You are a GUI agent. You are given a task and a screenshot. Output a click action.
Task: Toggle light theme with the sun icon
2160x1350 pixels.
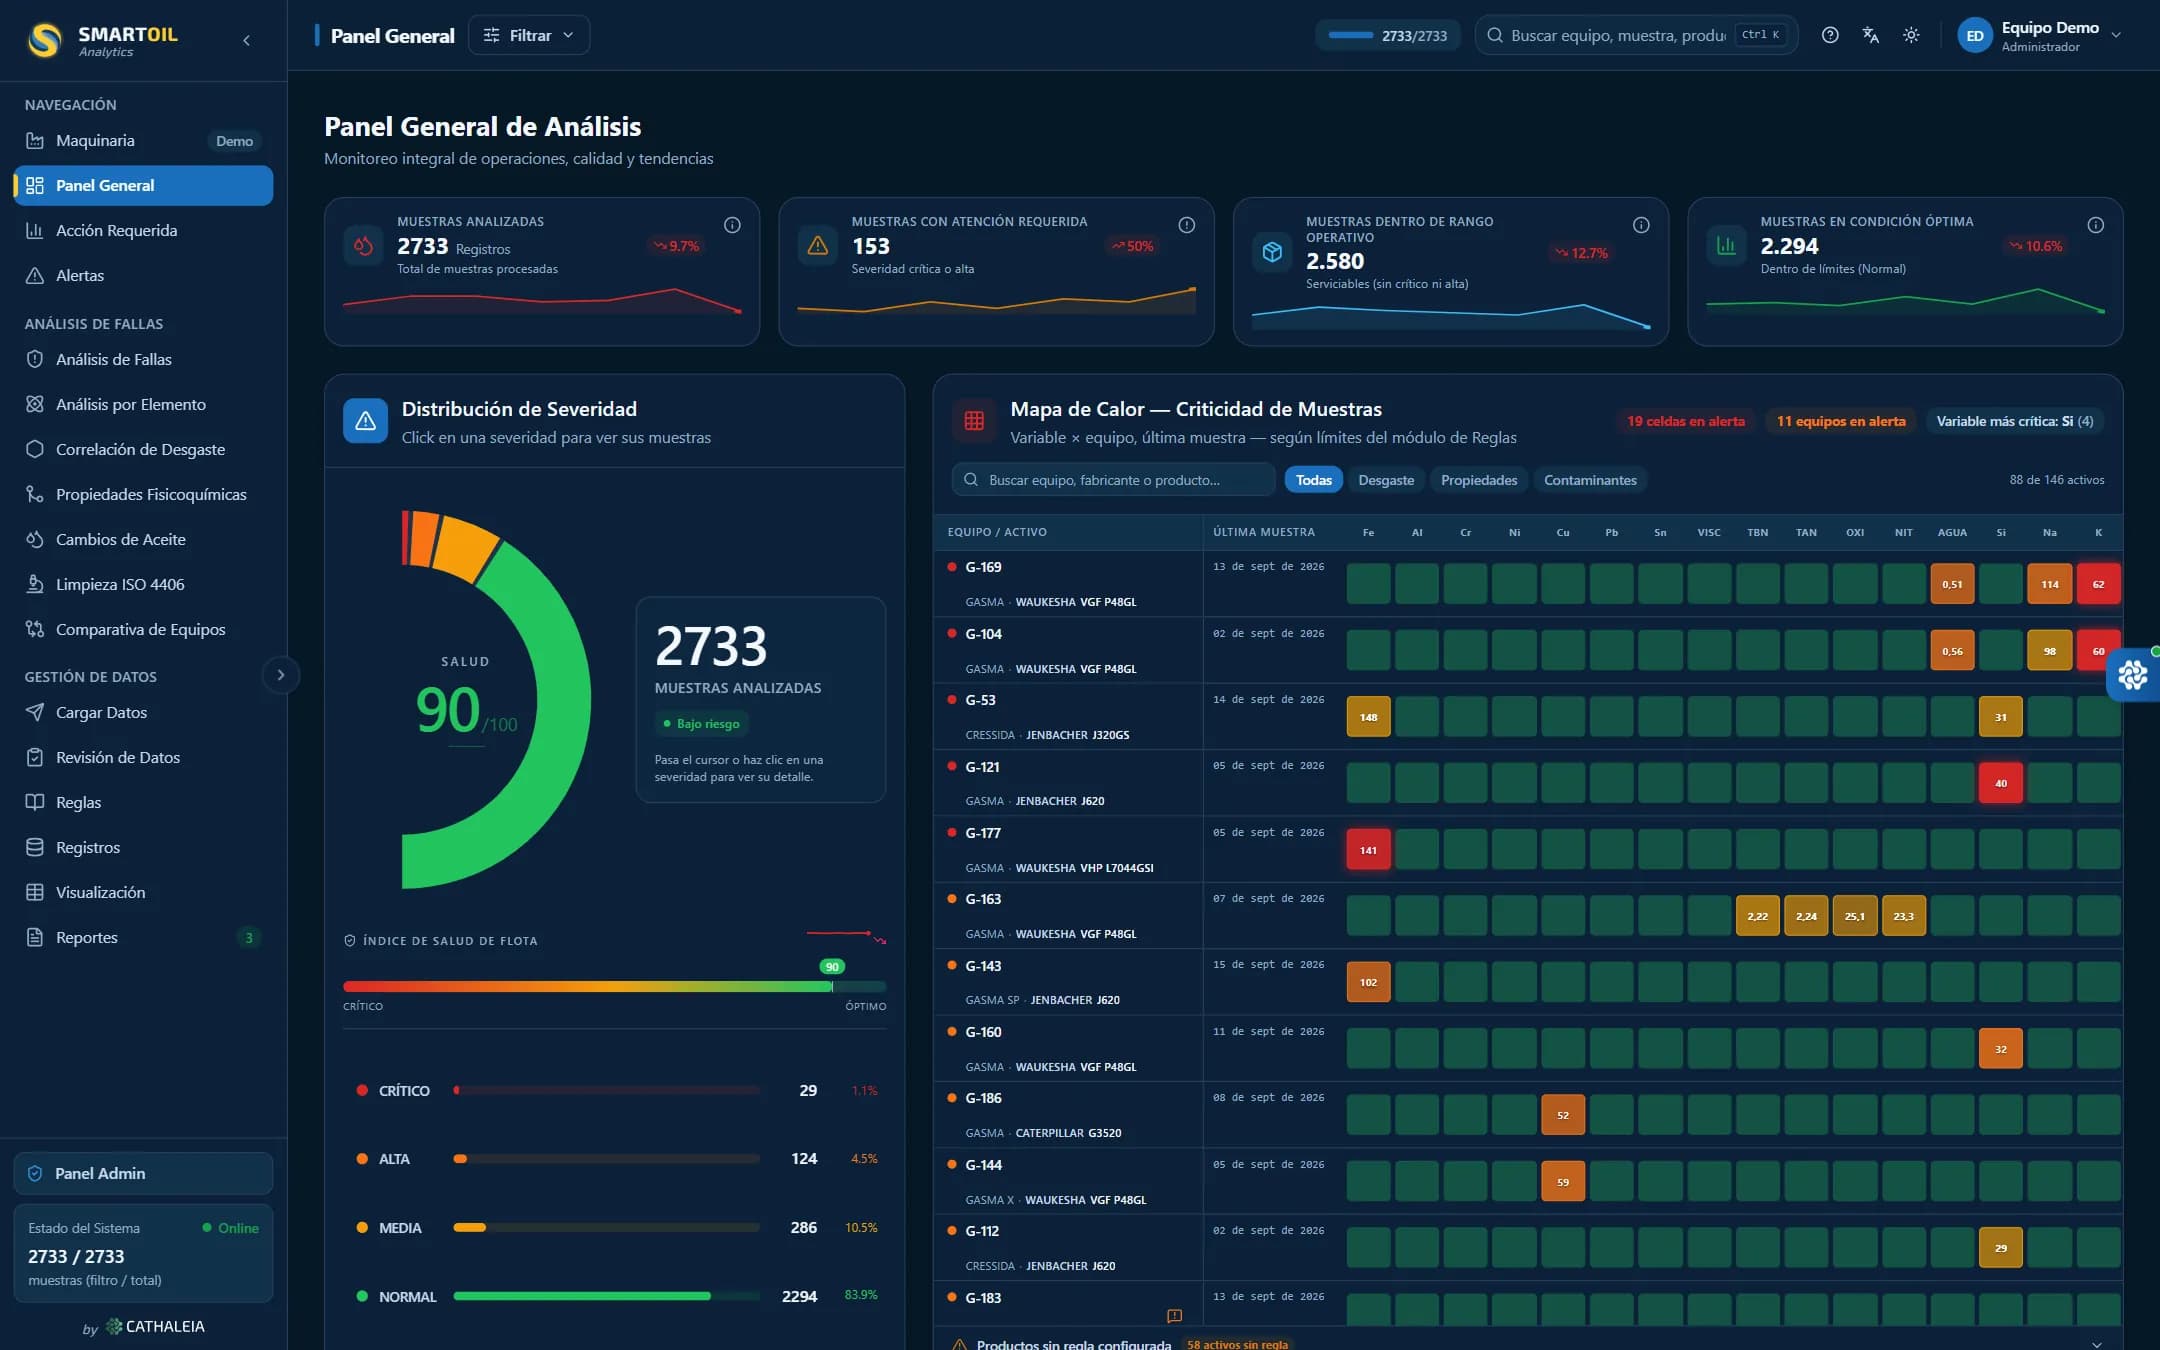click(x=1911, y=35)
